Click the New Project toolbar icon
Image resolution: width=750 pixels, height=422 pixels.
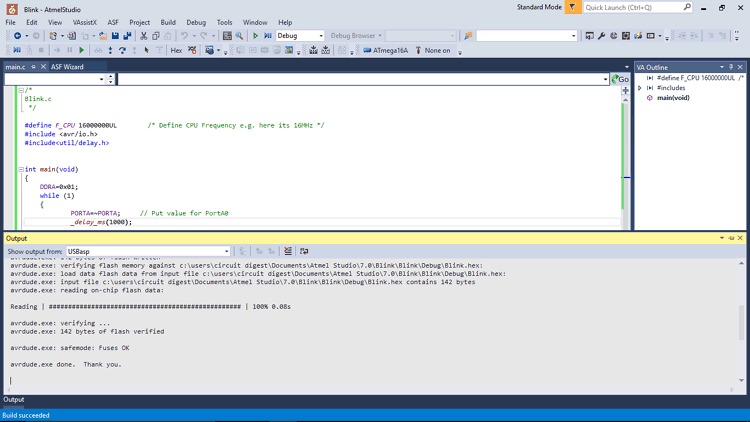(53, 36)
